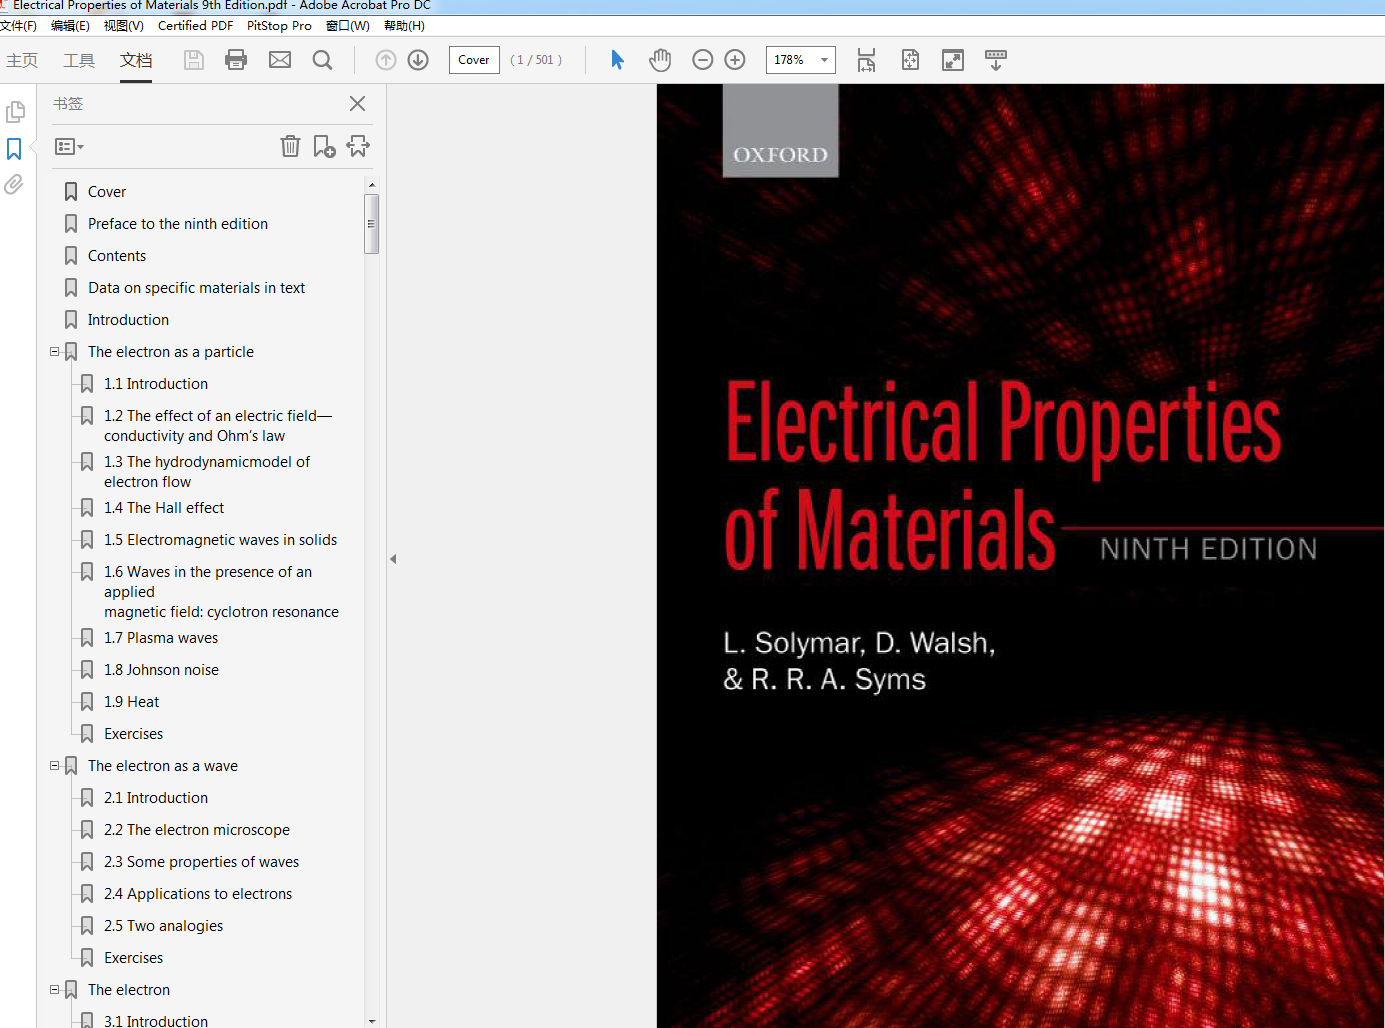Open '1.2 The effect of an electric field'

(x=218, y=426)
